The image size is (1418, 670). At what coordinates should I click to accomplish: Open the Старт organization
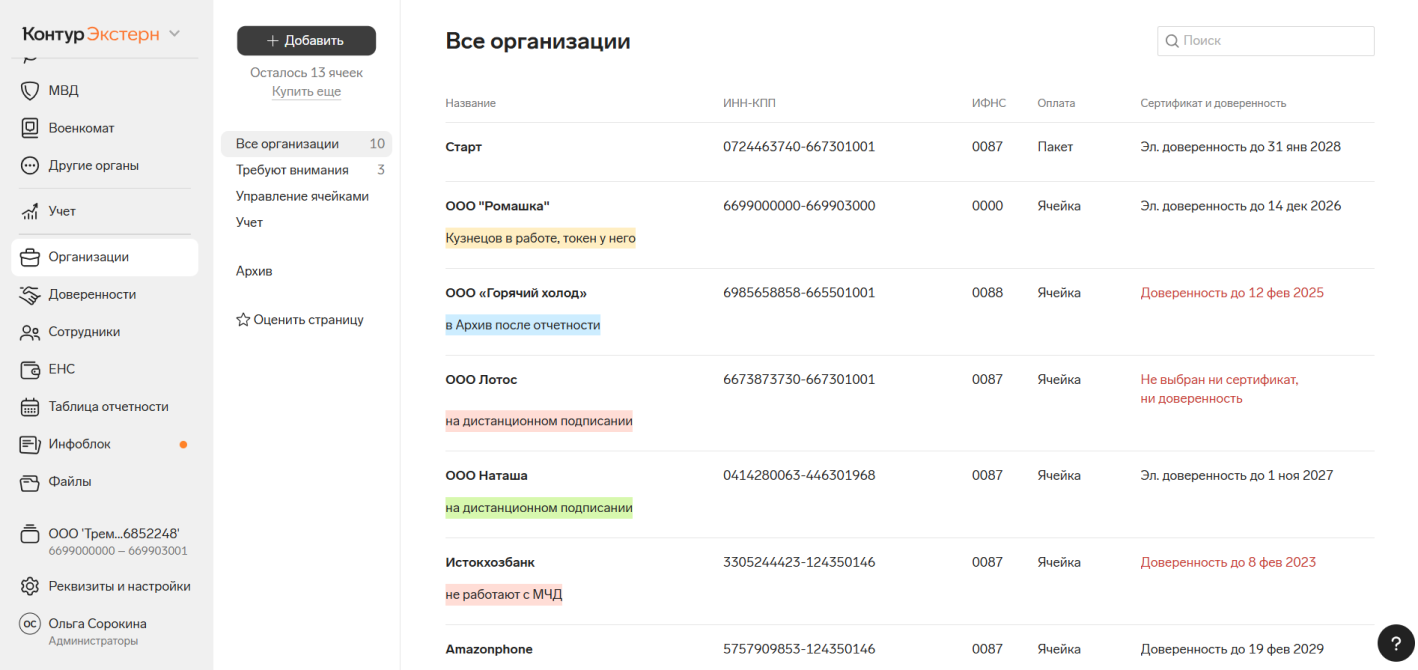coord(463,147)
